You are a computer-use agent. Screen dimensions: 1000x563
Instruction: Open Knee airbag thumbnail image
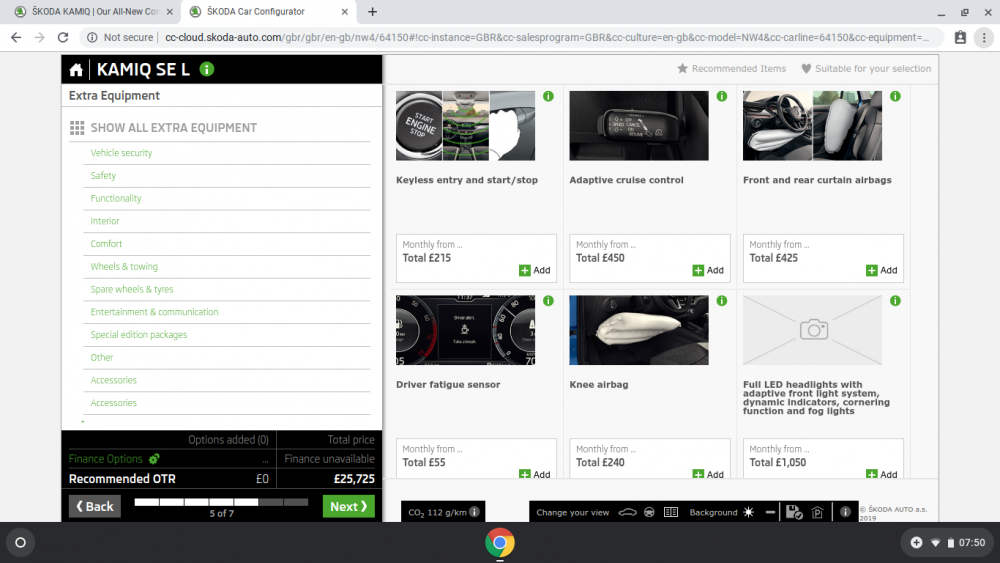(x=639, y=330)
